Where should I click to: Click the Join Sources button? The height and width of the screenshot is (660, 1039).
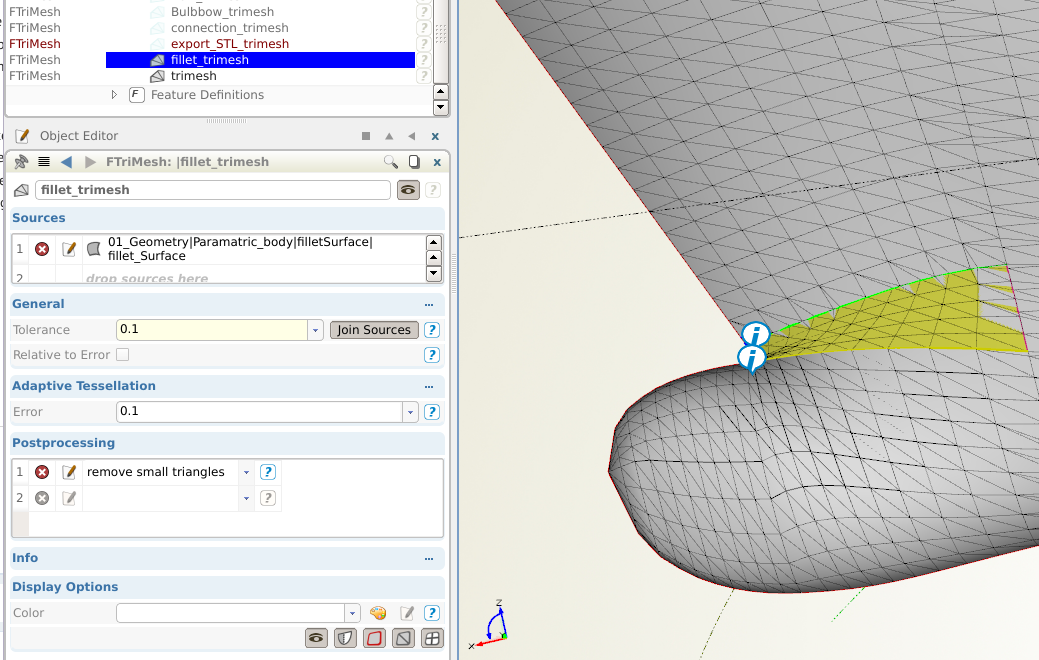click(374, 329)
